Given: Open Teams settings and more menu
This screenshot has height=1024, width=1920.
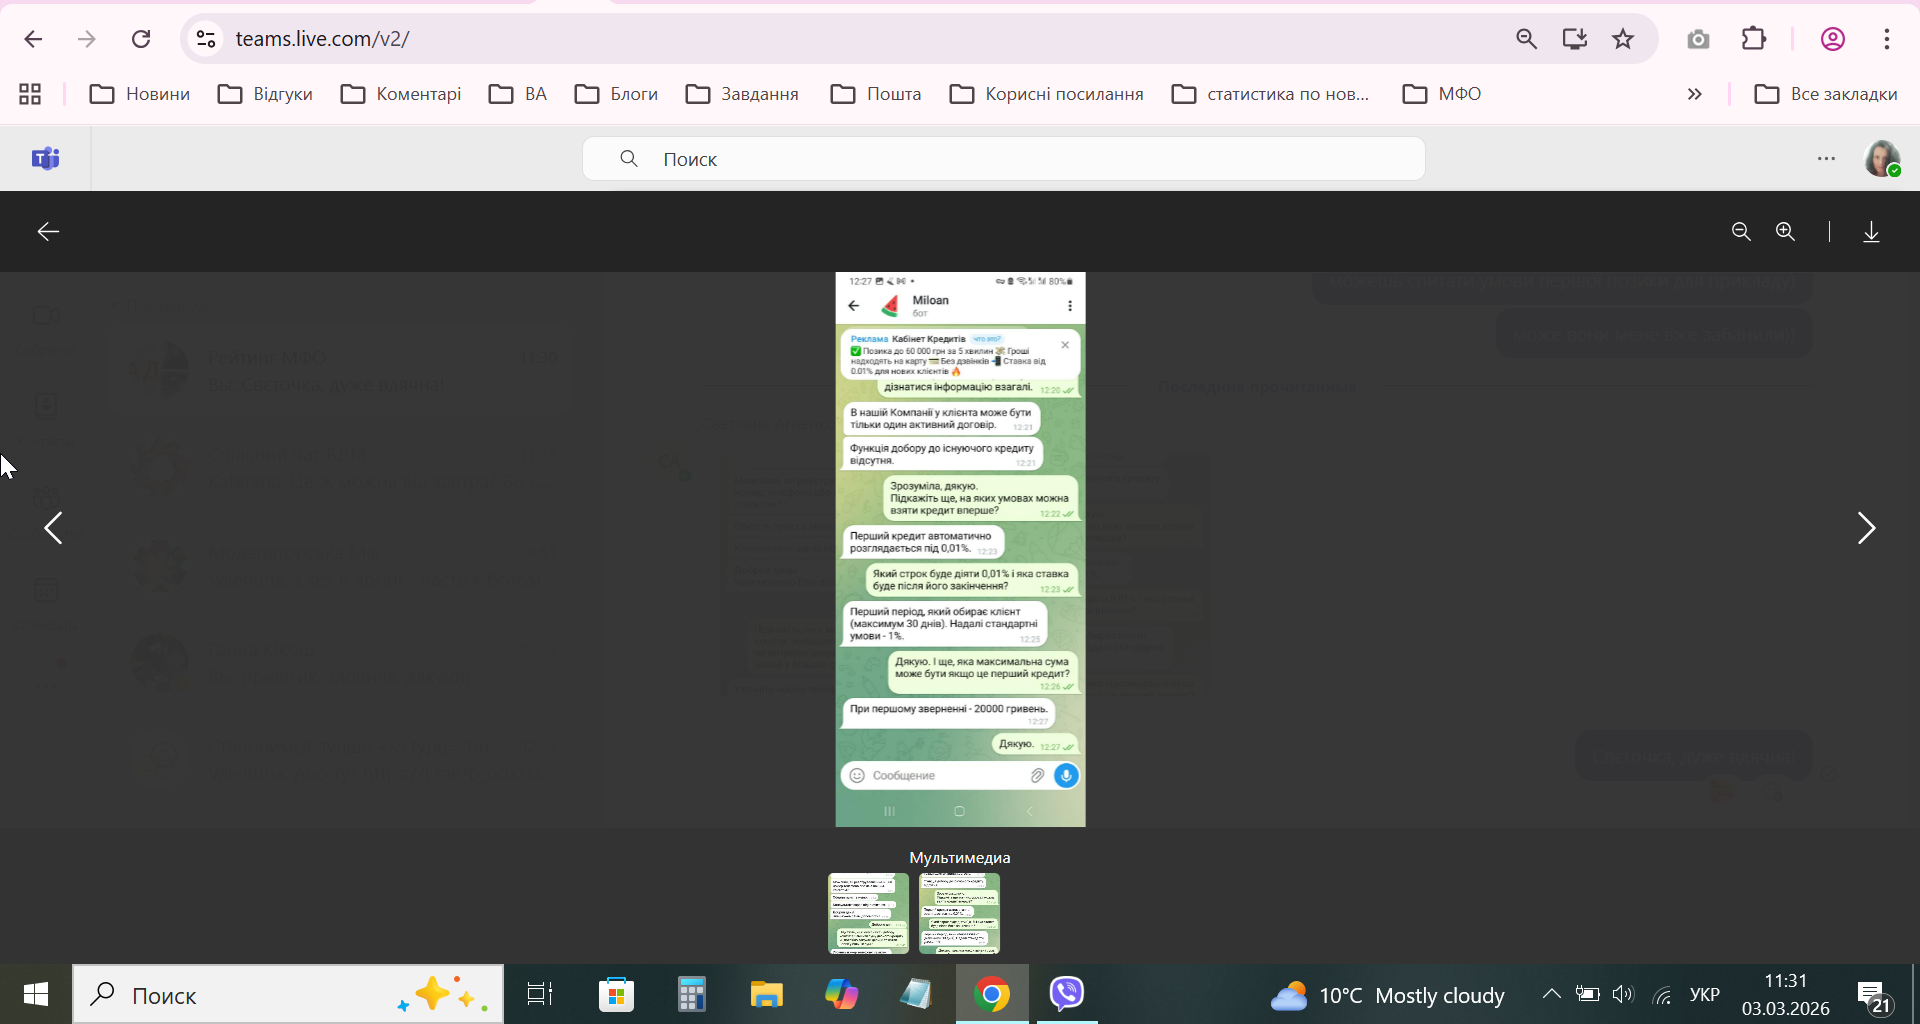Looking at the screenshot, I should [x=1826, y=159].
